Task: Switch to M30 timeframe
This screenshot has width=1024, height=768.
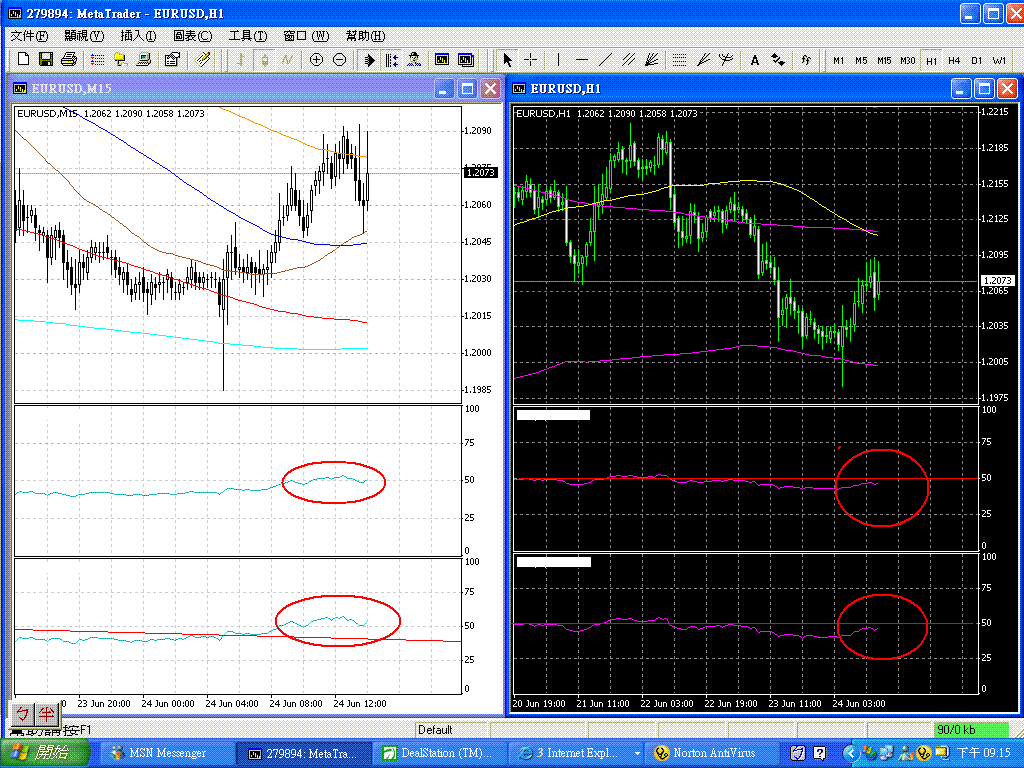Action: (908, 60)
